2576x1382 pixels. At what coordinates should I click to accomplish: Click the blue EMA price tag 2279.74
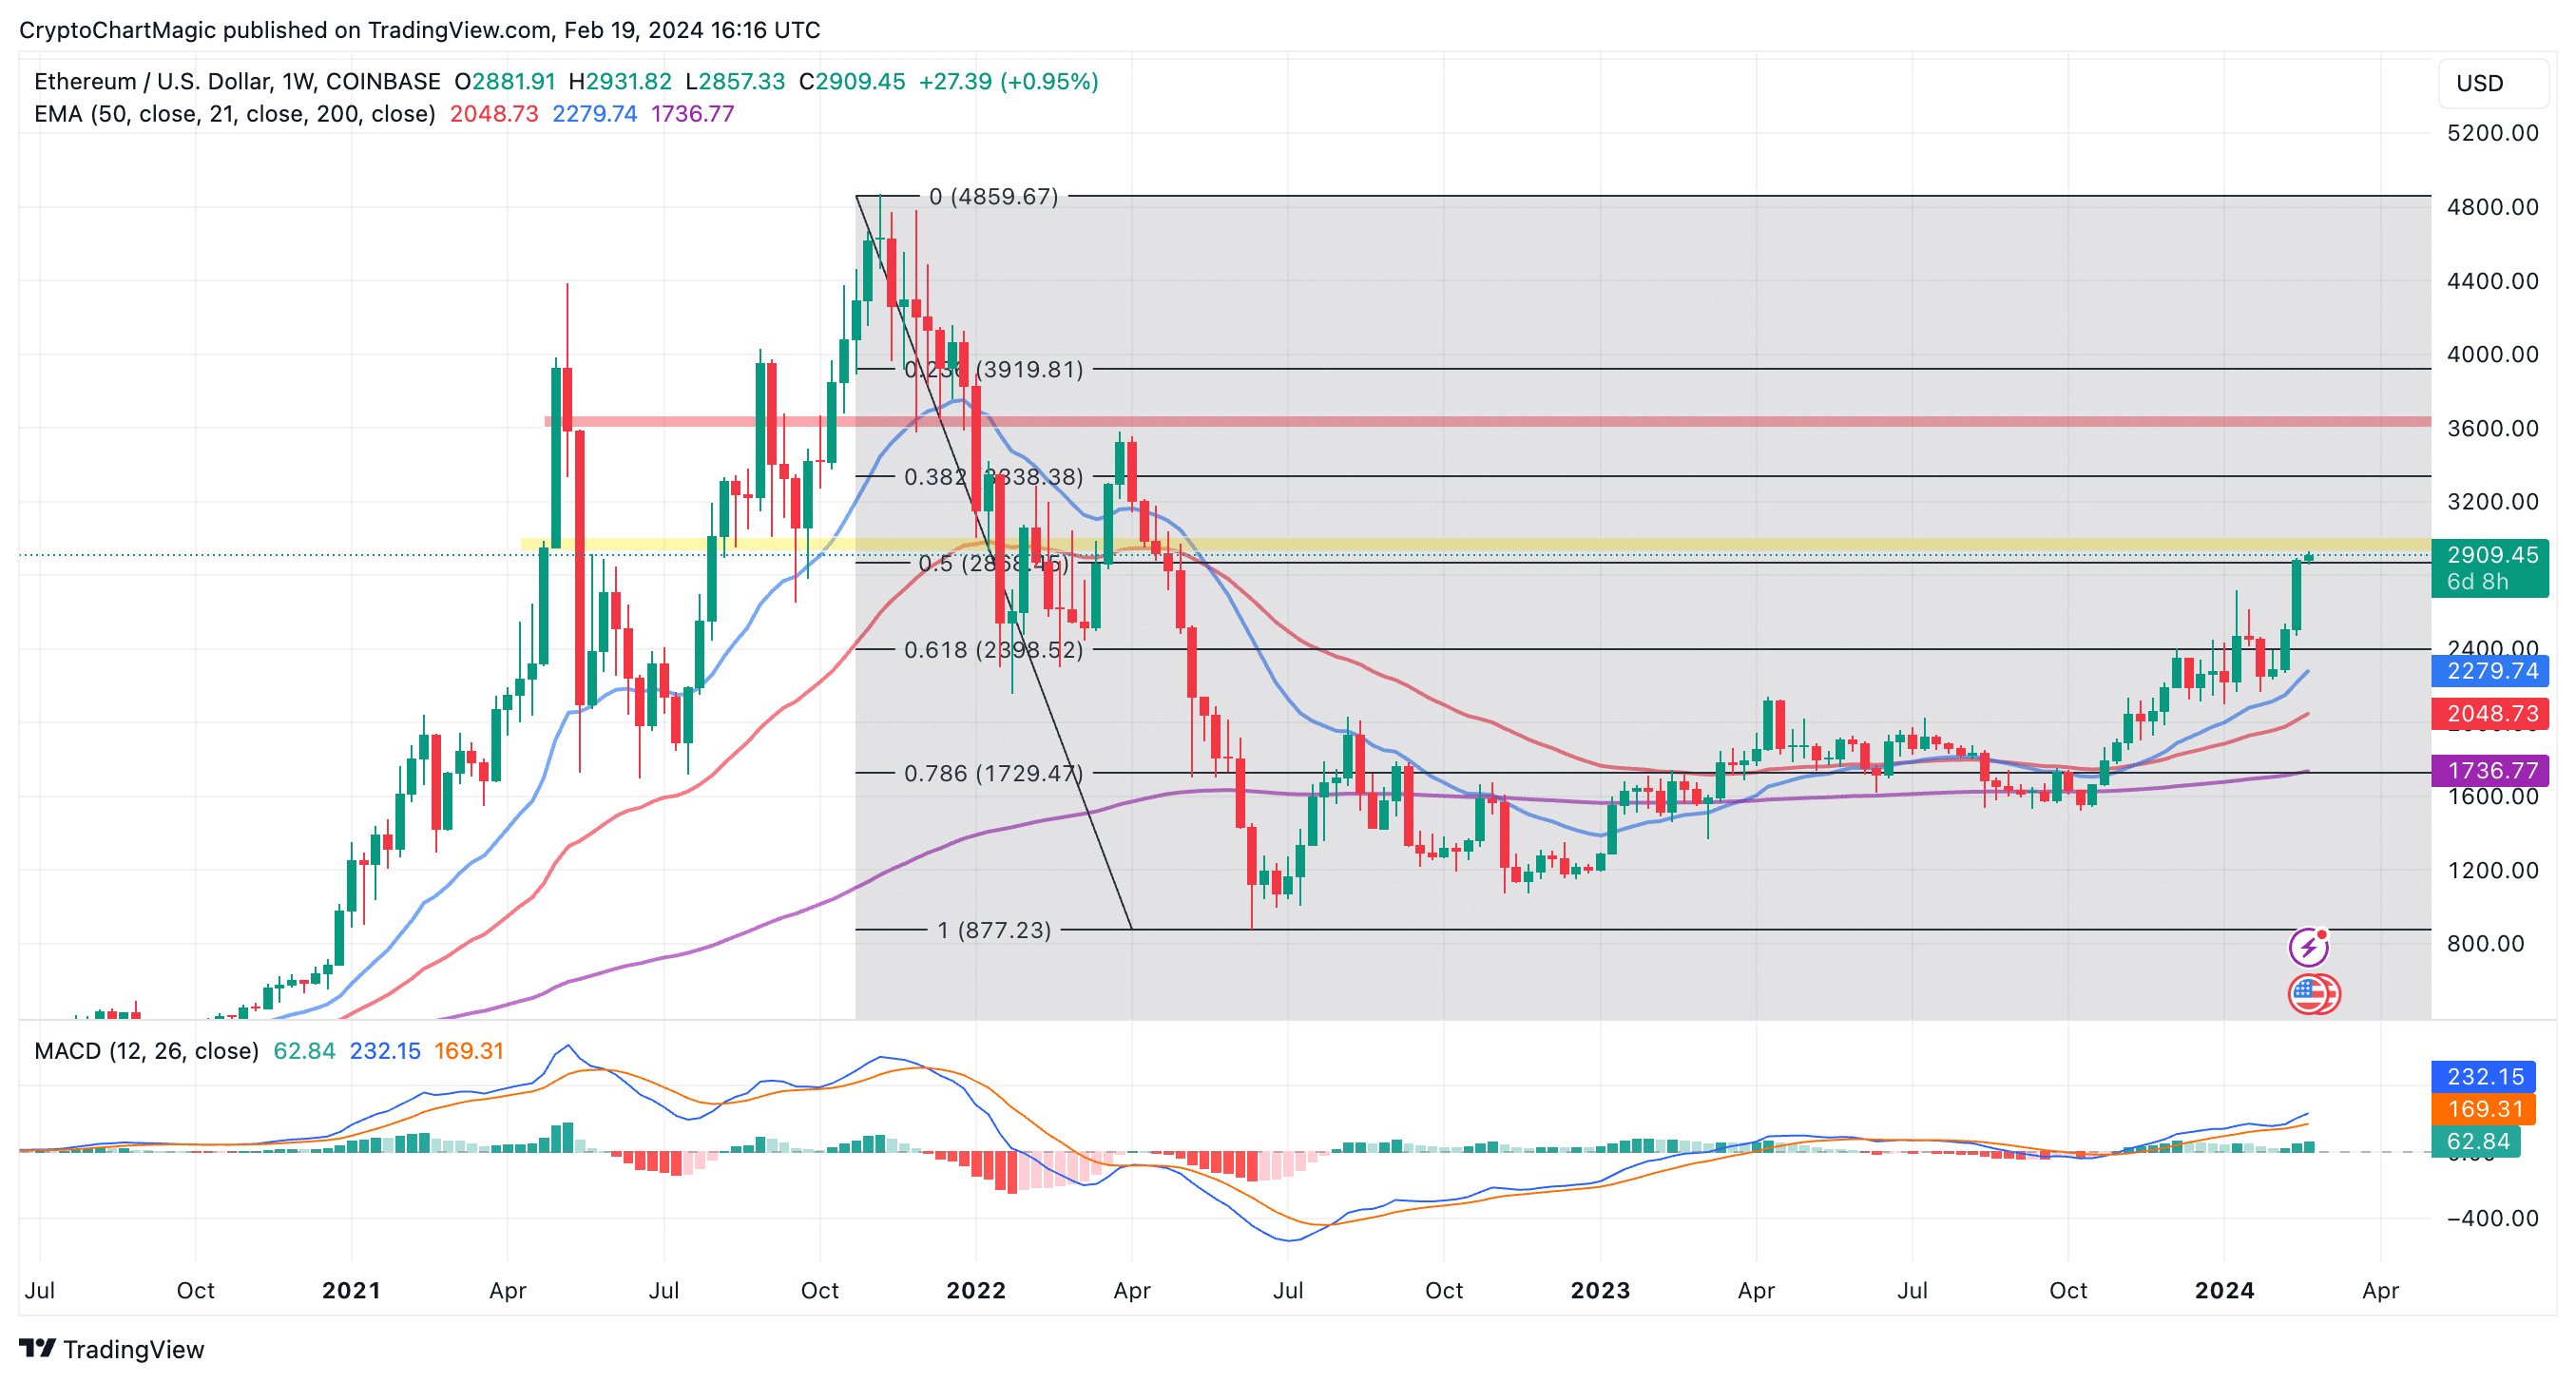click(2491, 671)
